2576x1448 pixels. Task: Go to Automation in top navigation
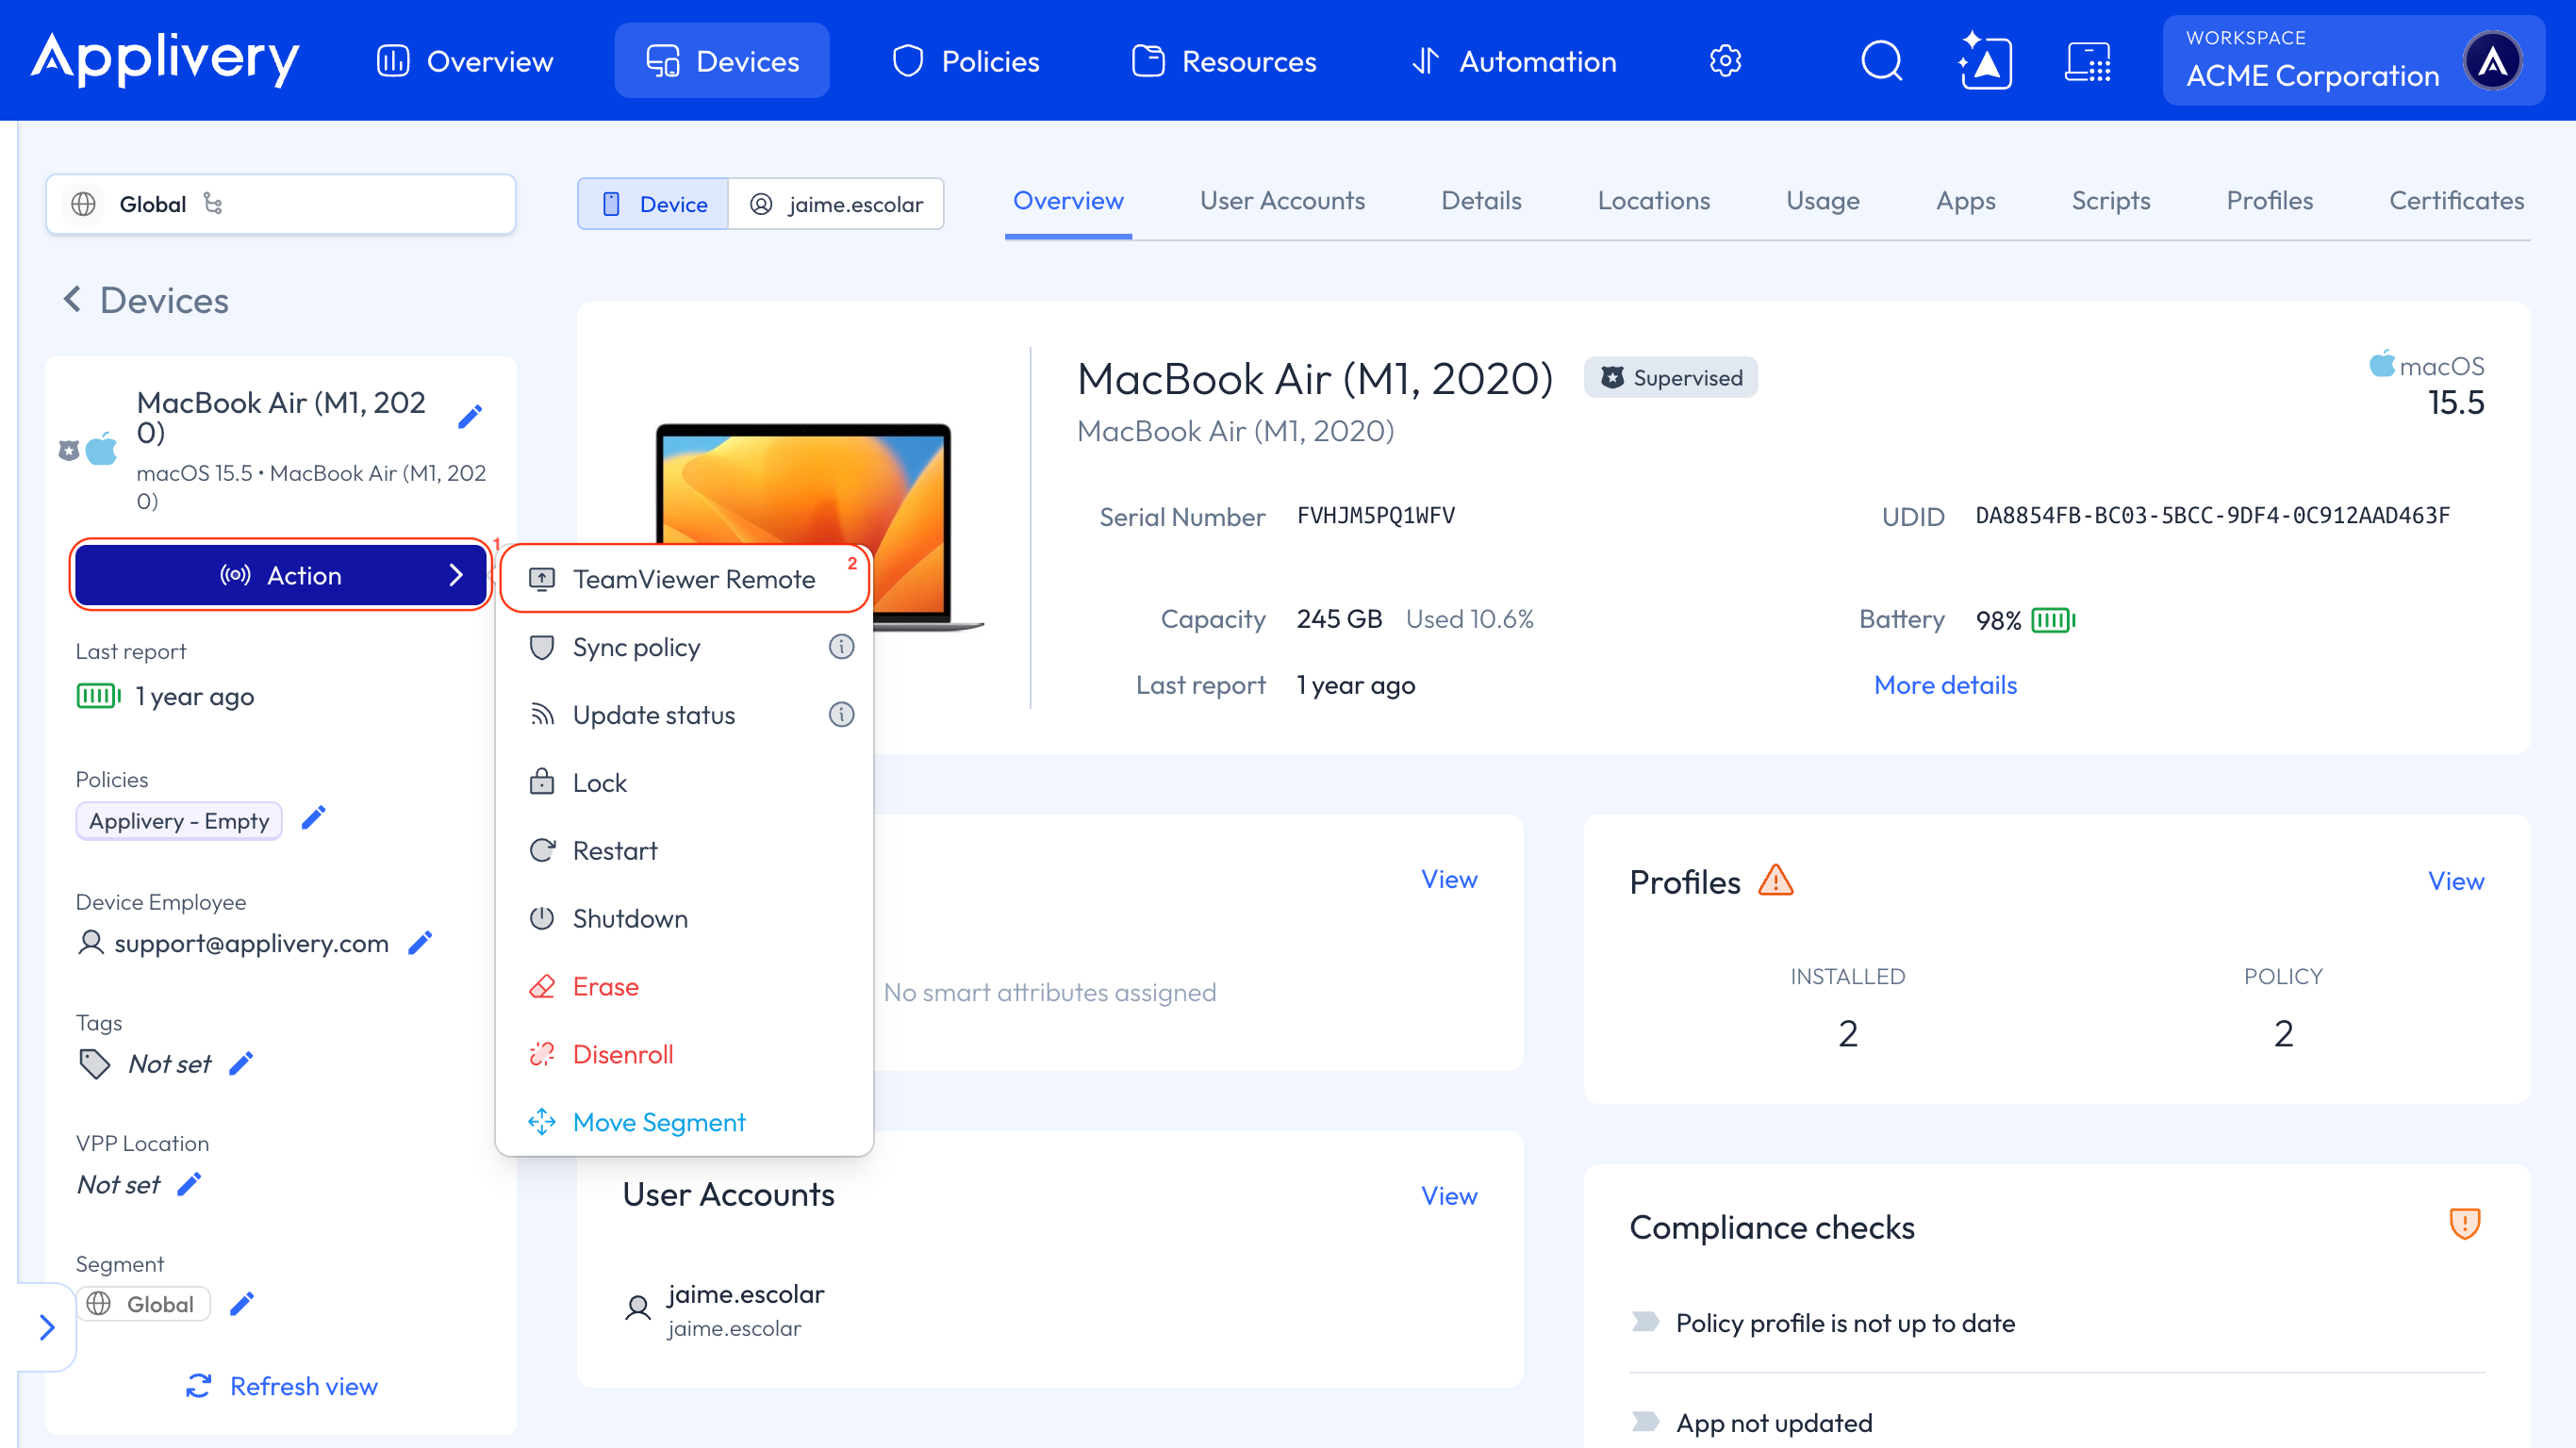(x=1514, y=61)
